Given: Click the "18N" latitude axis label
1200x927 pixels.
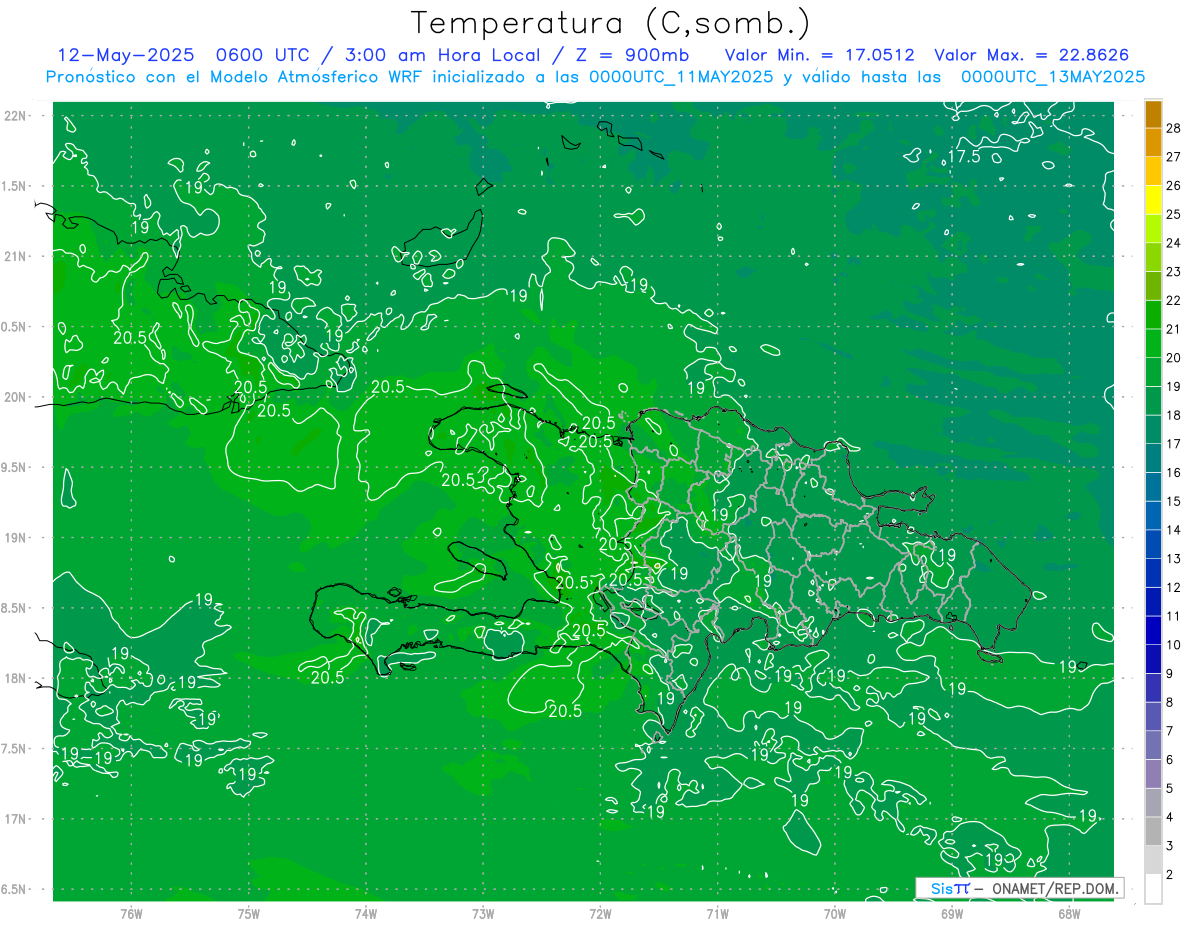Looking at the screenshot, I should pos(14,678).
